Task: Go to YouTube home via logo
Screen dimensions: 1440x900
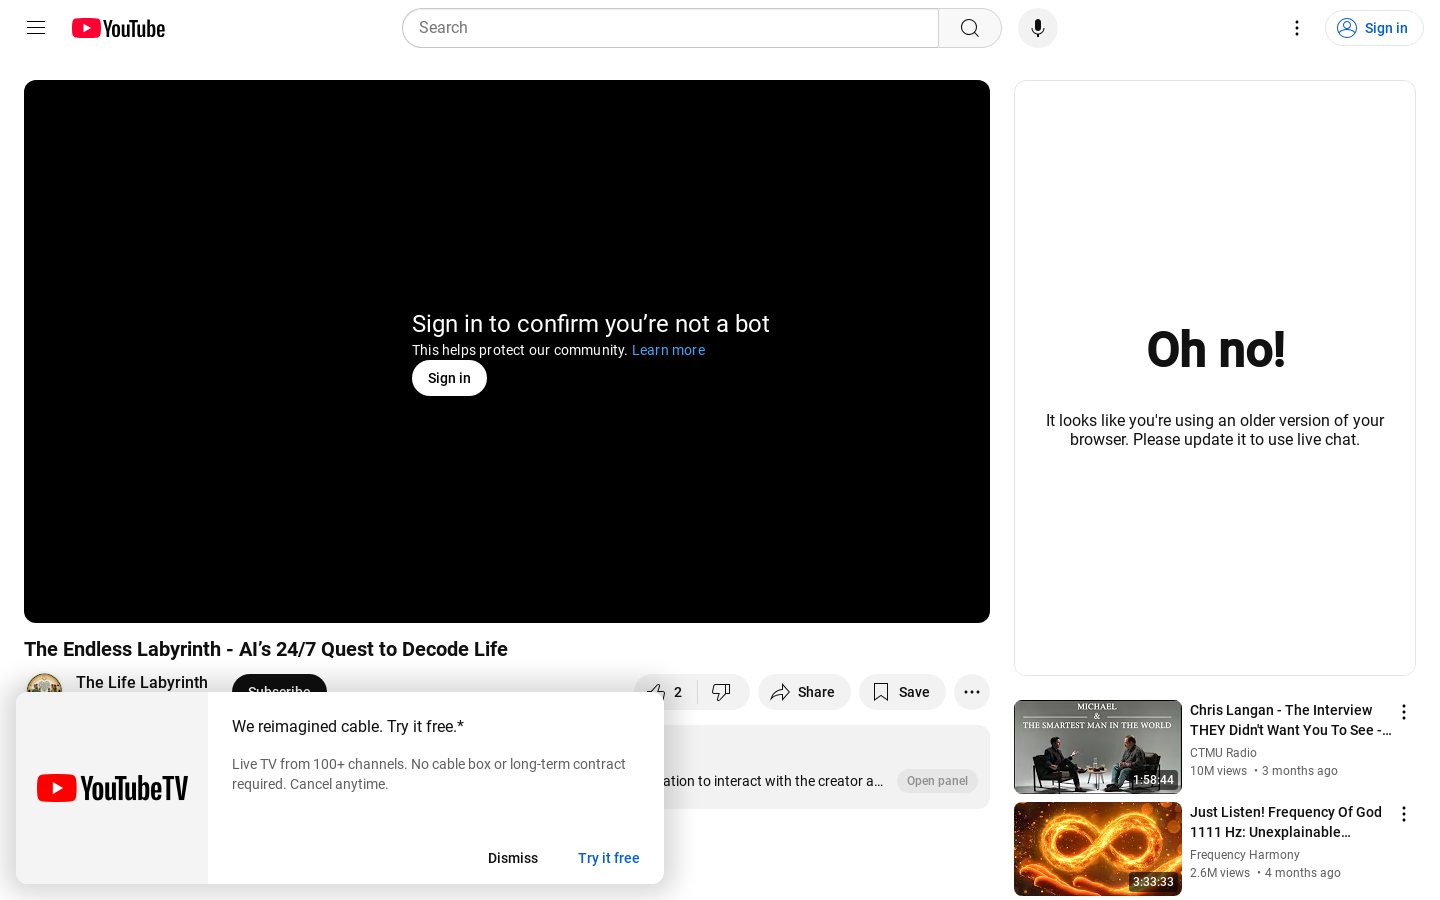Action: pyautogui.click(x=118, y=28)
